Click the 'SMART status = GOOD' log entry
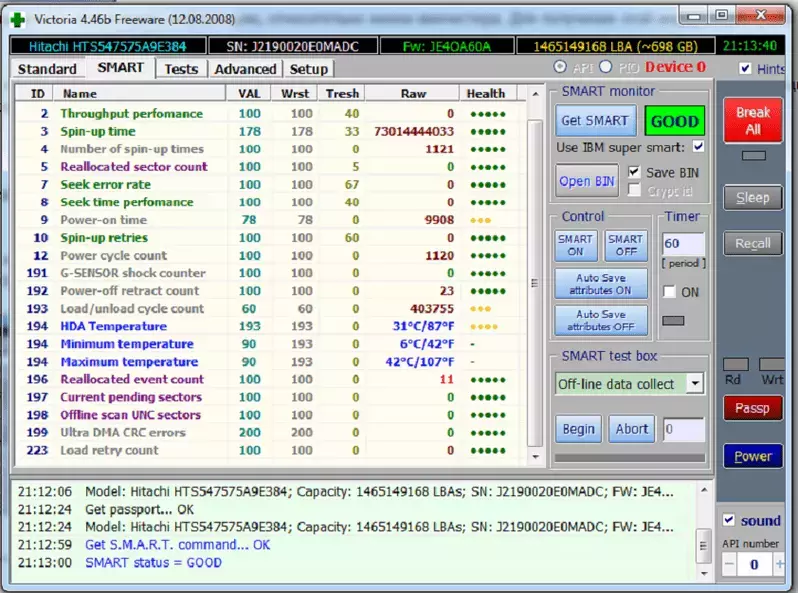798x593 pixels. point(153,562)
